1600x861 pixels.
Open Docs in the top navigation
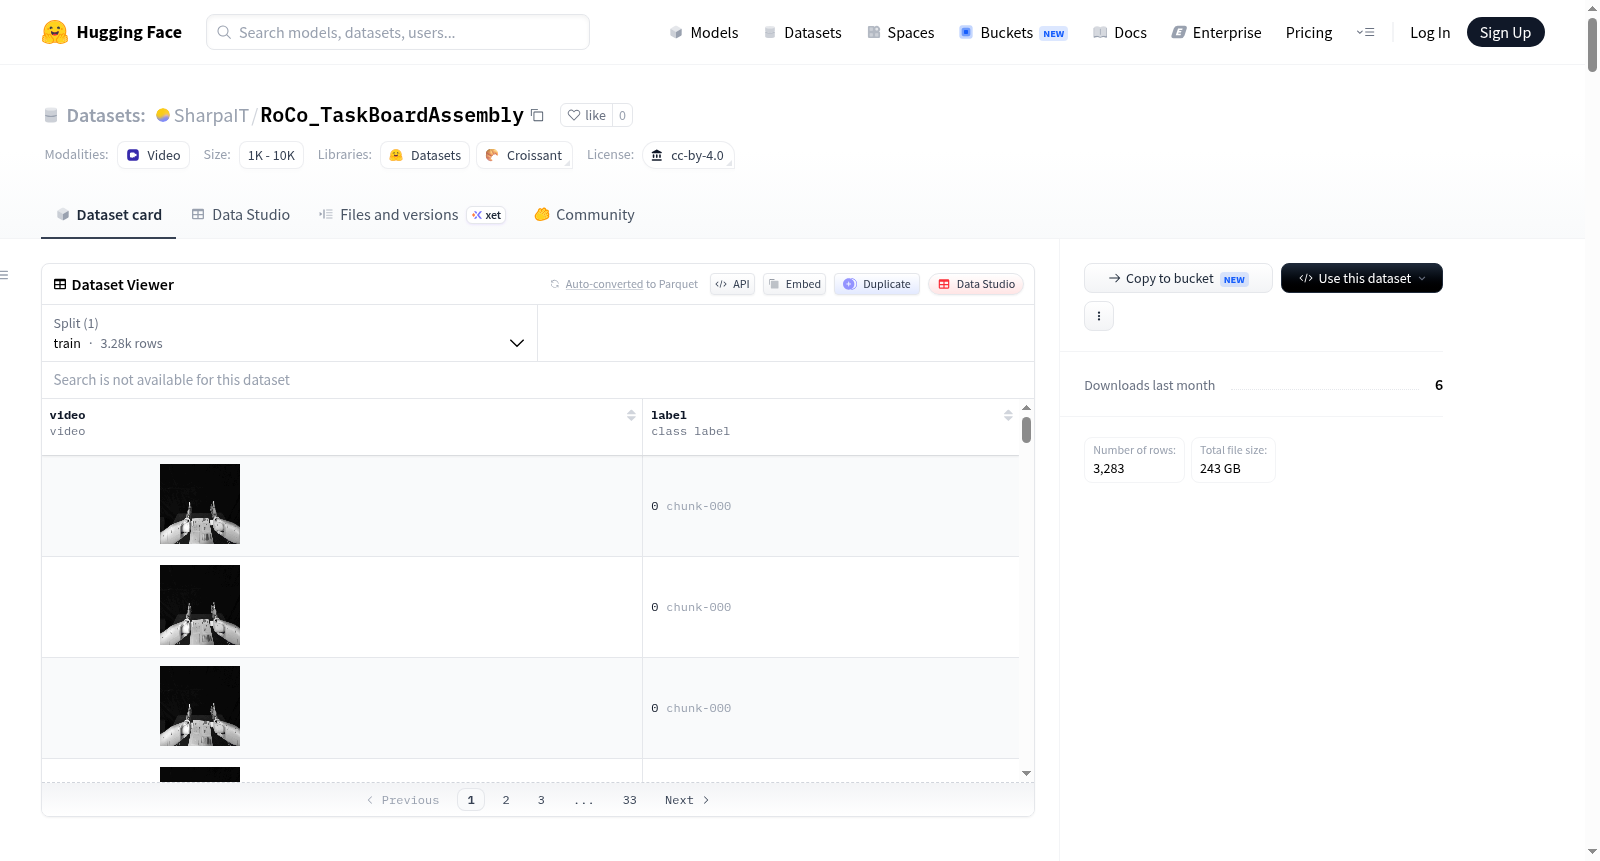pos(1119,32)
